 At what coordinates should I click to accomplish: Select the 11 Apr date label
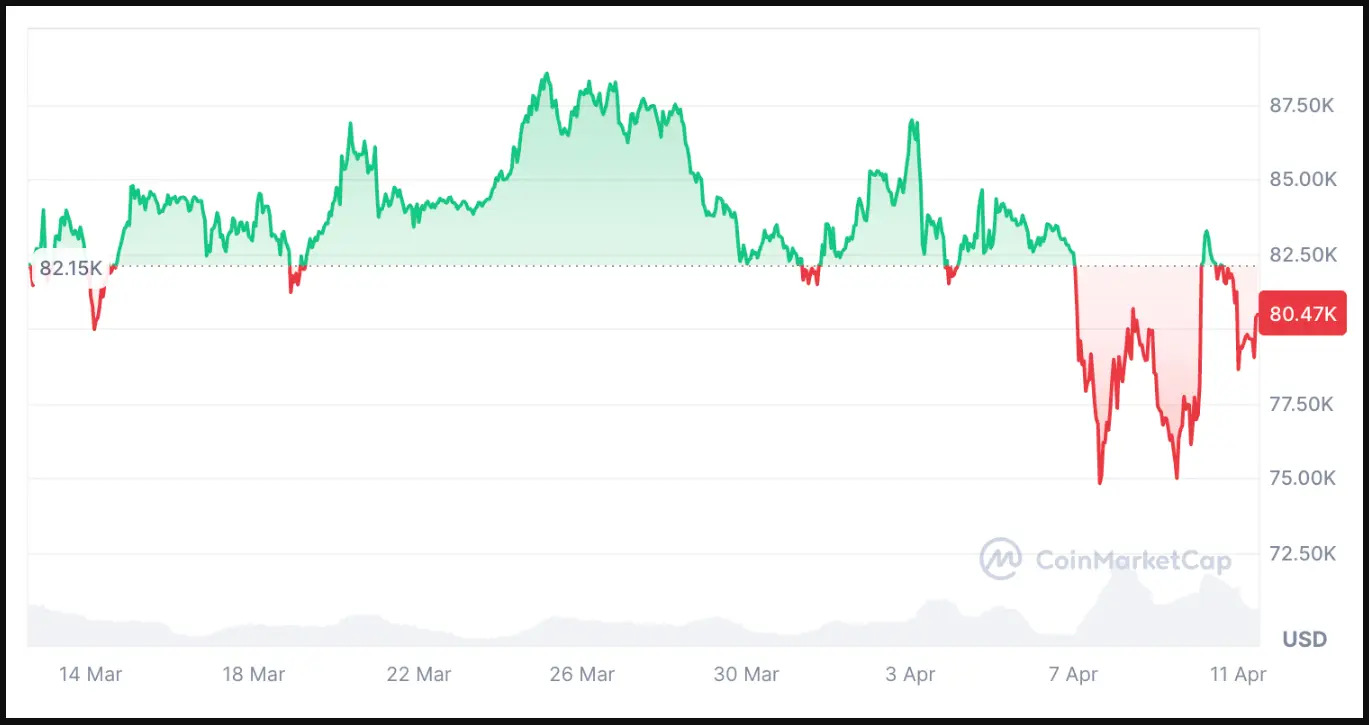(1237, 675)
